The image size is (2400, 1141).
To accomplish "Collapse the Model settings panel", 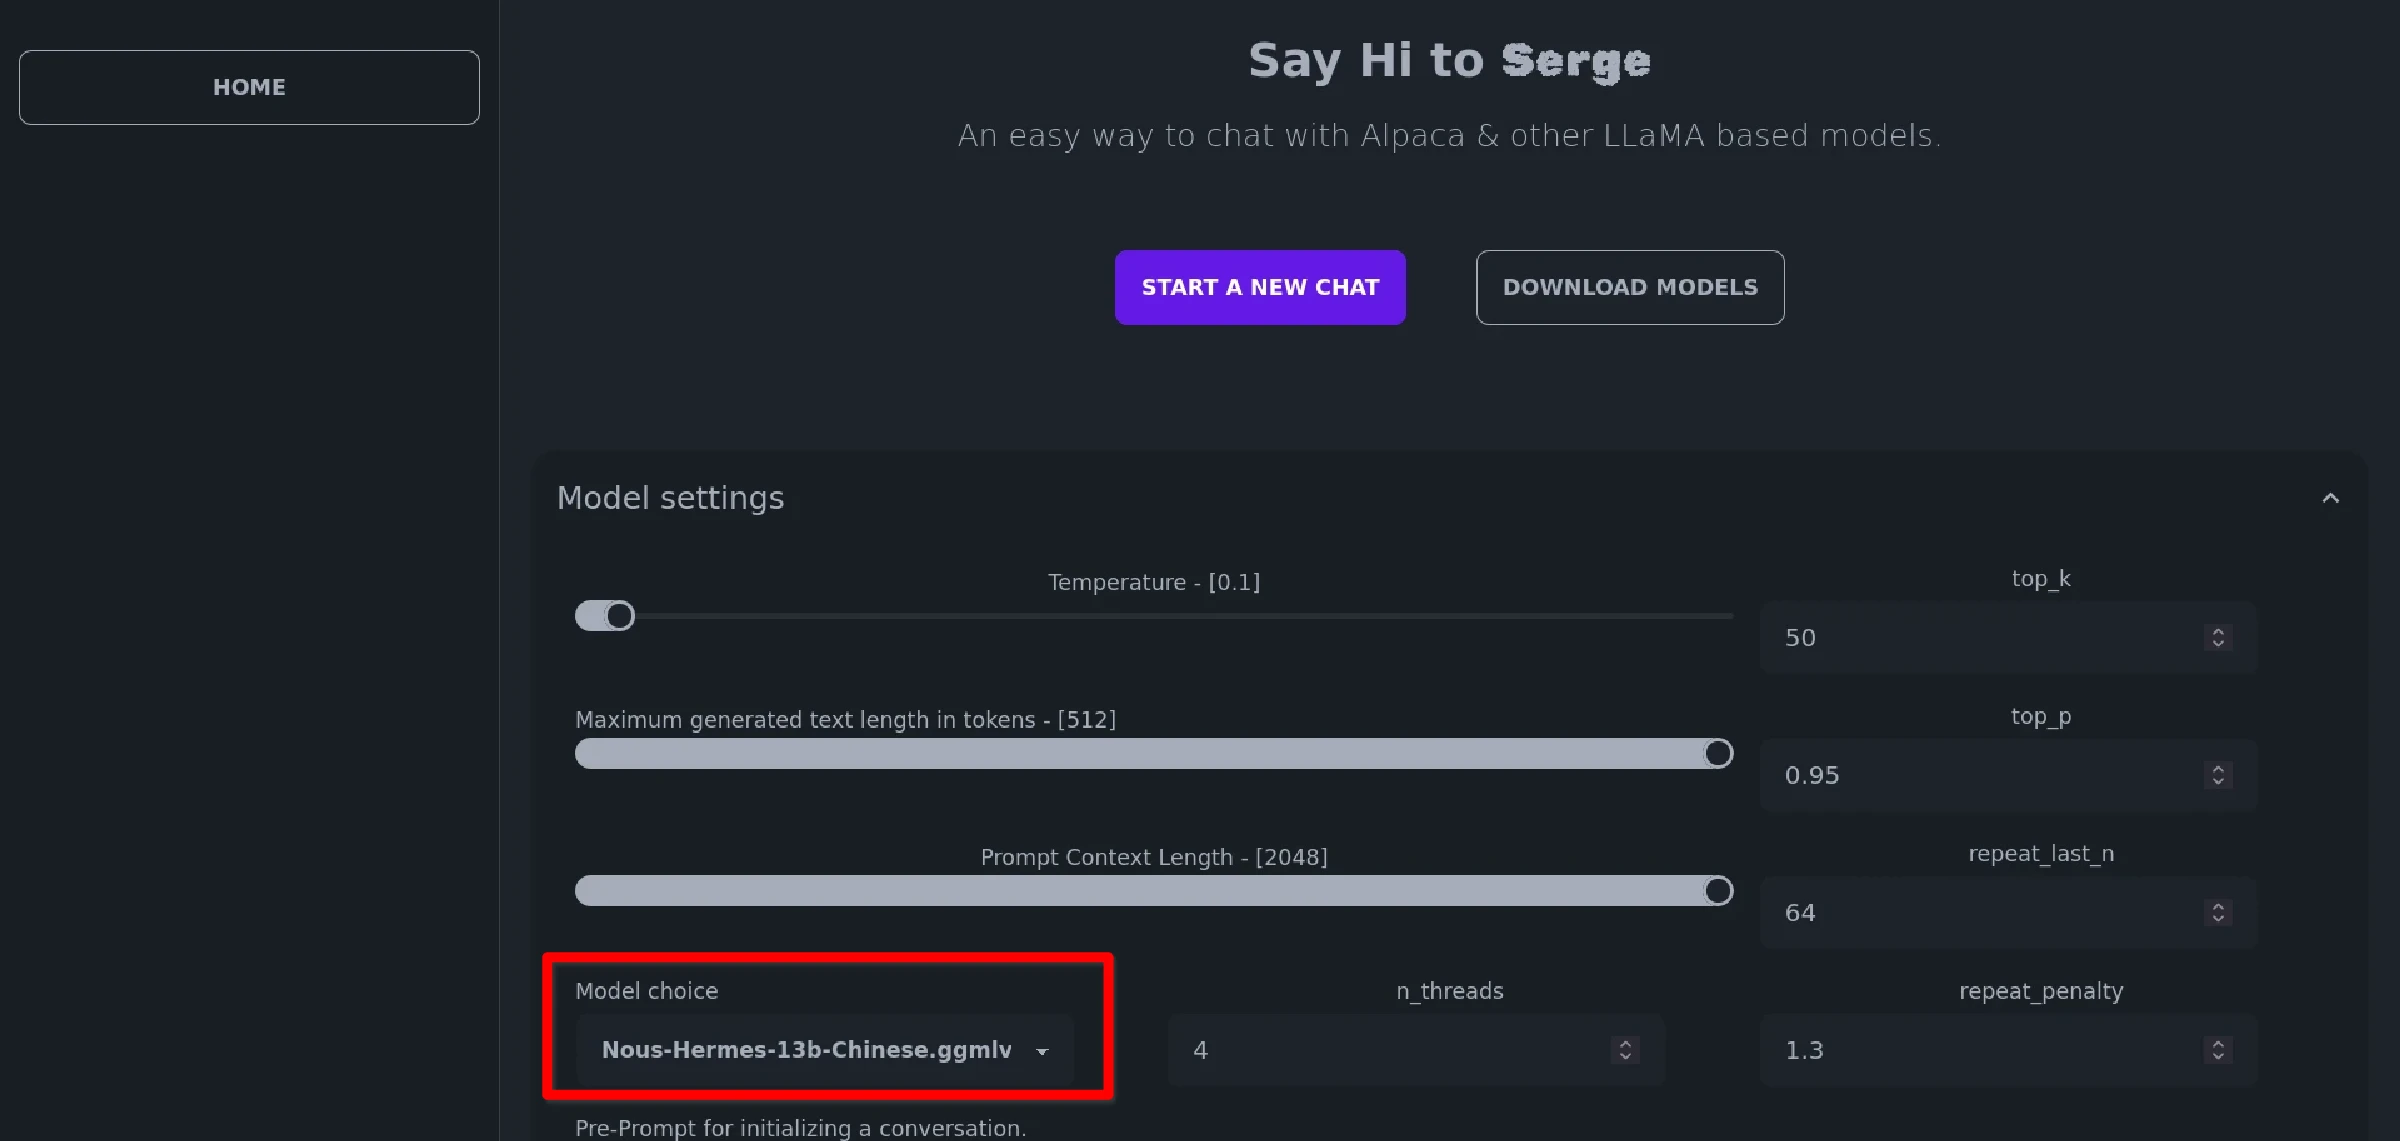I will tap(2330, 498).
